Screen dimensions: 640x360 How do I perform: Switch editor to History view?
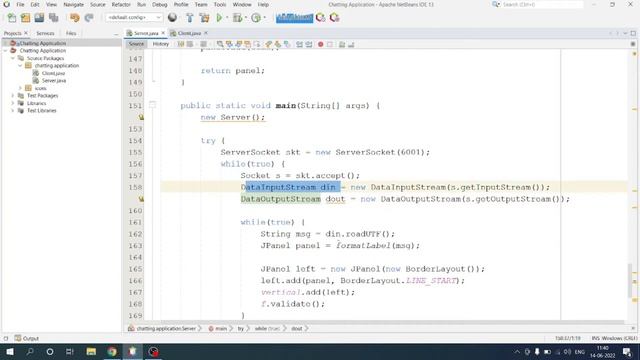click(160, 44)
